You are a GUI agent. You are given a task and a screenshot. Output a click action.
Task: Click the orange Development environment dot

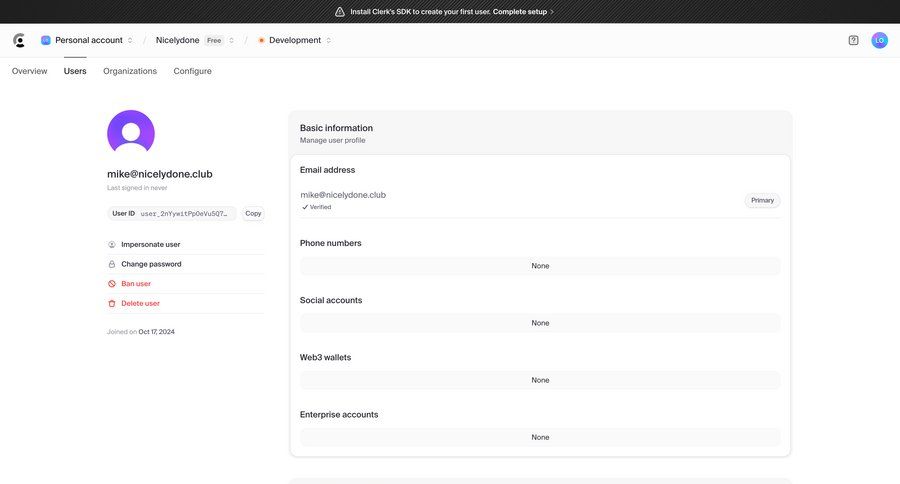pos(261,40)
